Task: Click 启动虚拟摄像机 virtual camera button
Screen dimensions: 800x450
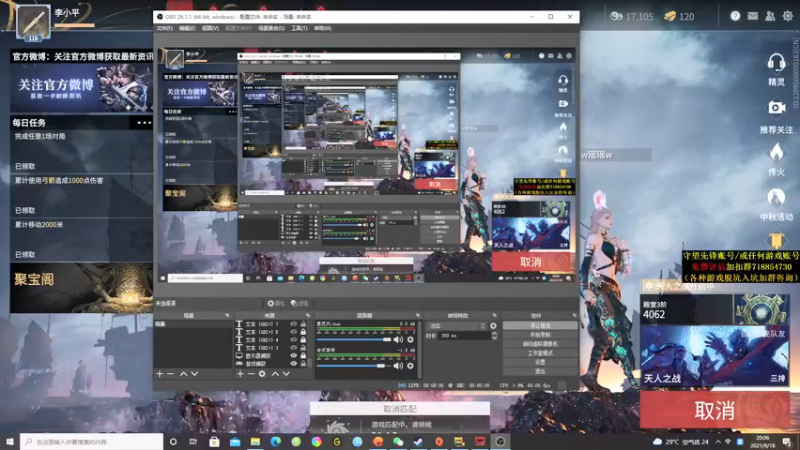Action: (x=540, y=344)
